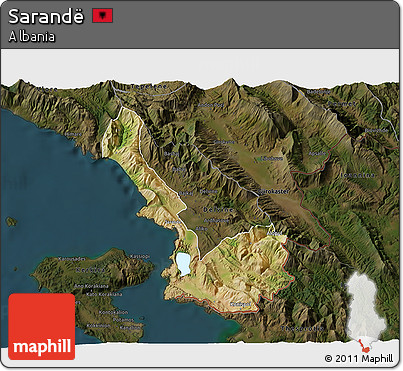The width and height of the screenshot is (403, 371).
Task: Click the Albania subtitle text
Action: pyautogui.click(x=32, y=36)
